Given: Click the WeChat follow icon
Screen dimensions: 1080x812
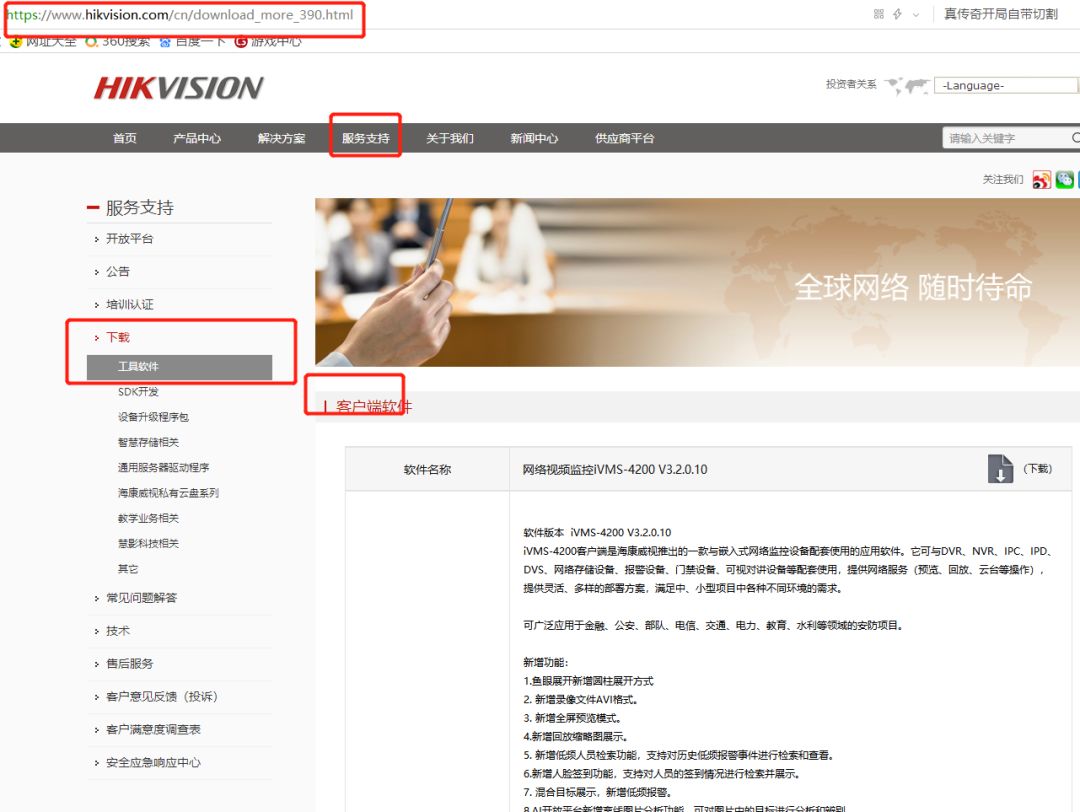Looking at the screenshot, I should 1065,179.
